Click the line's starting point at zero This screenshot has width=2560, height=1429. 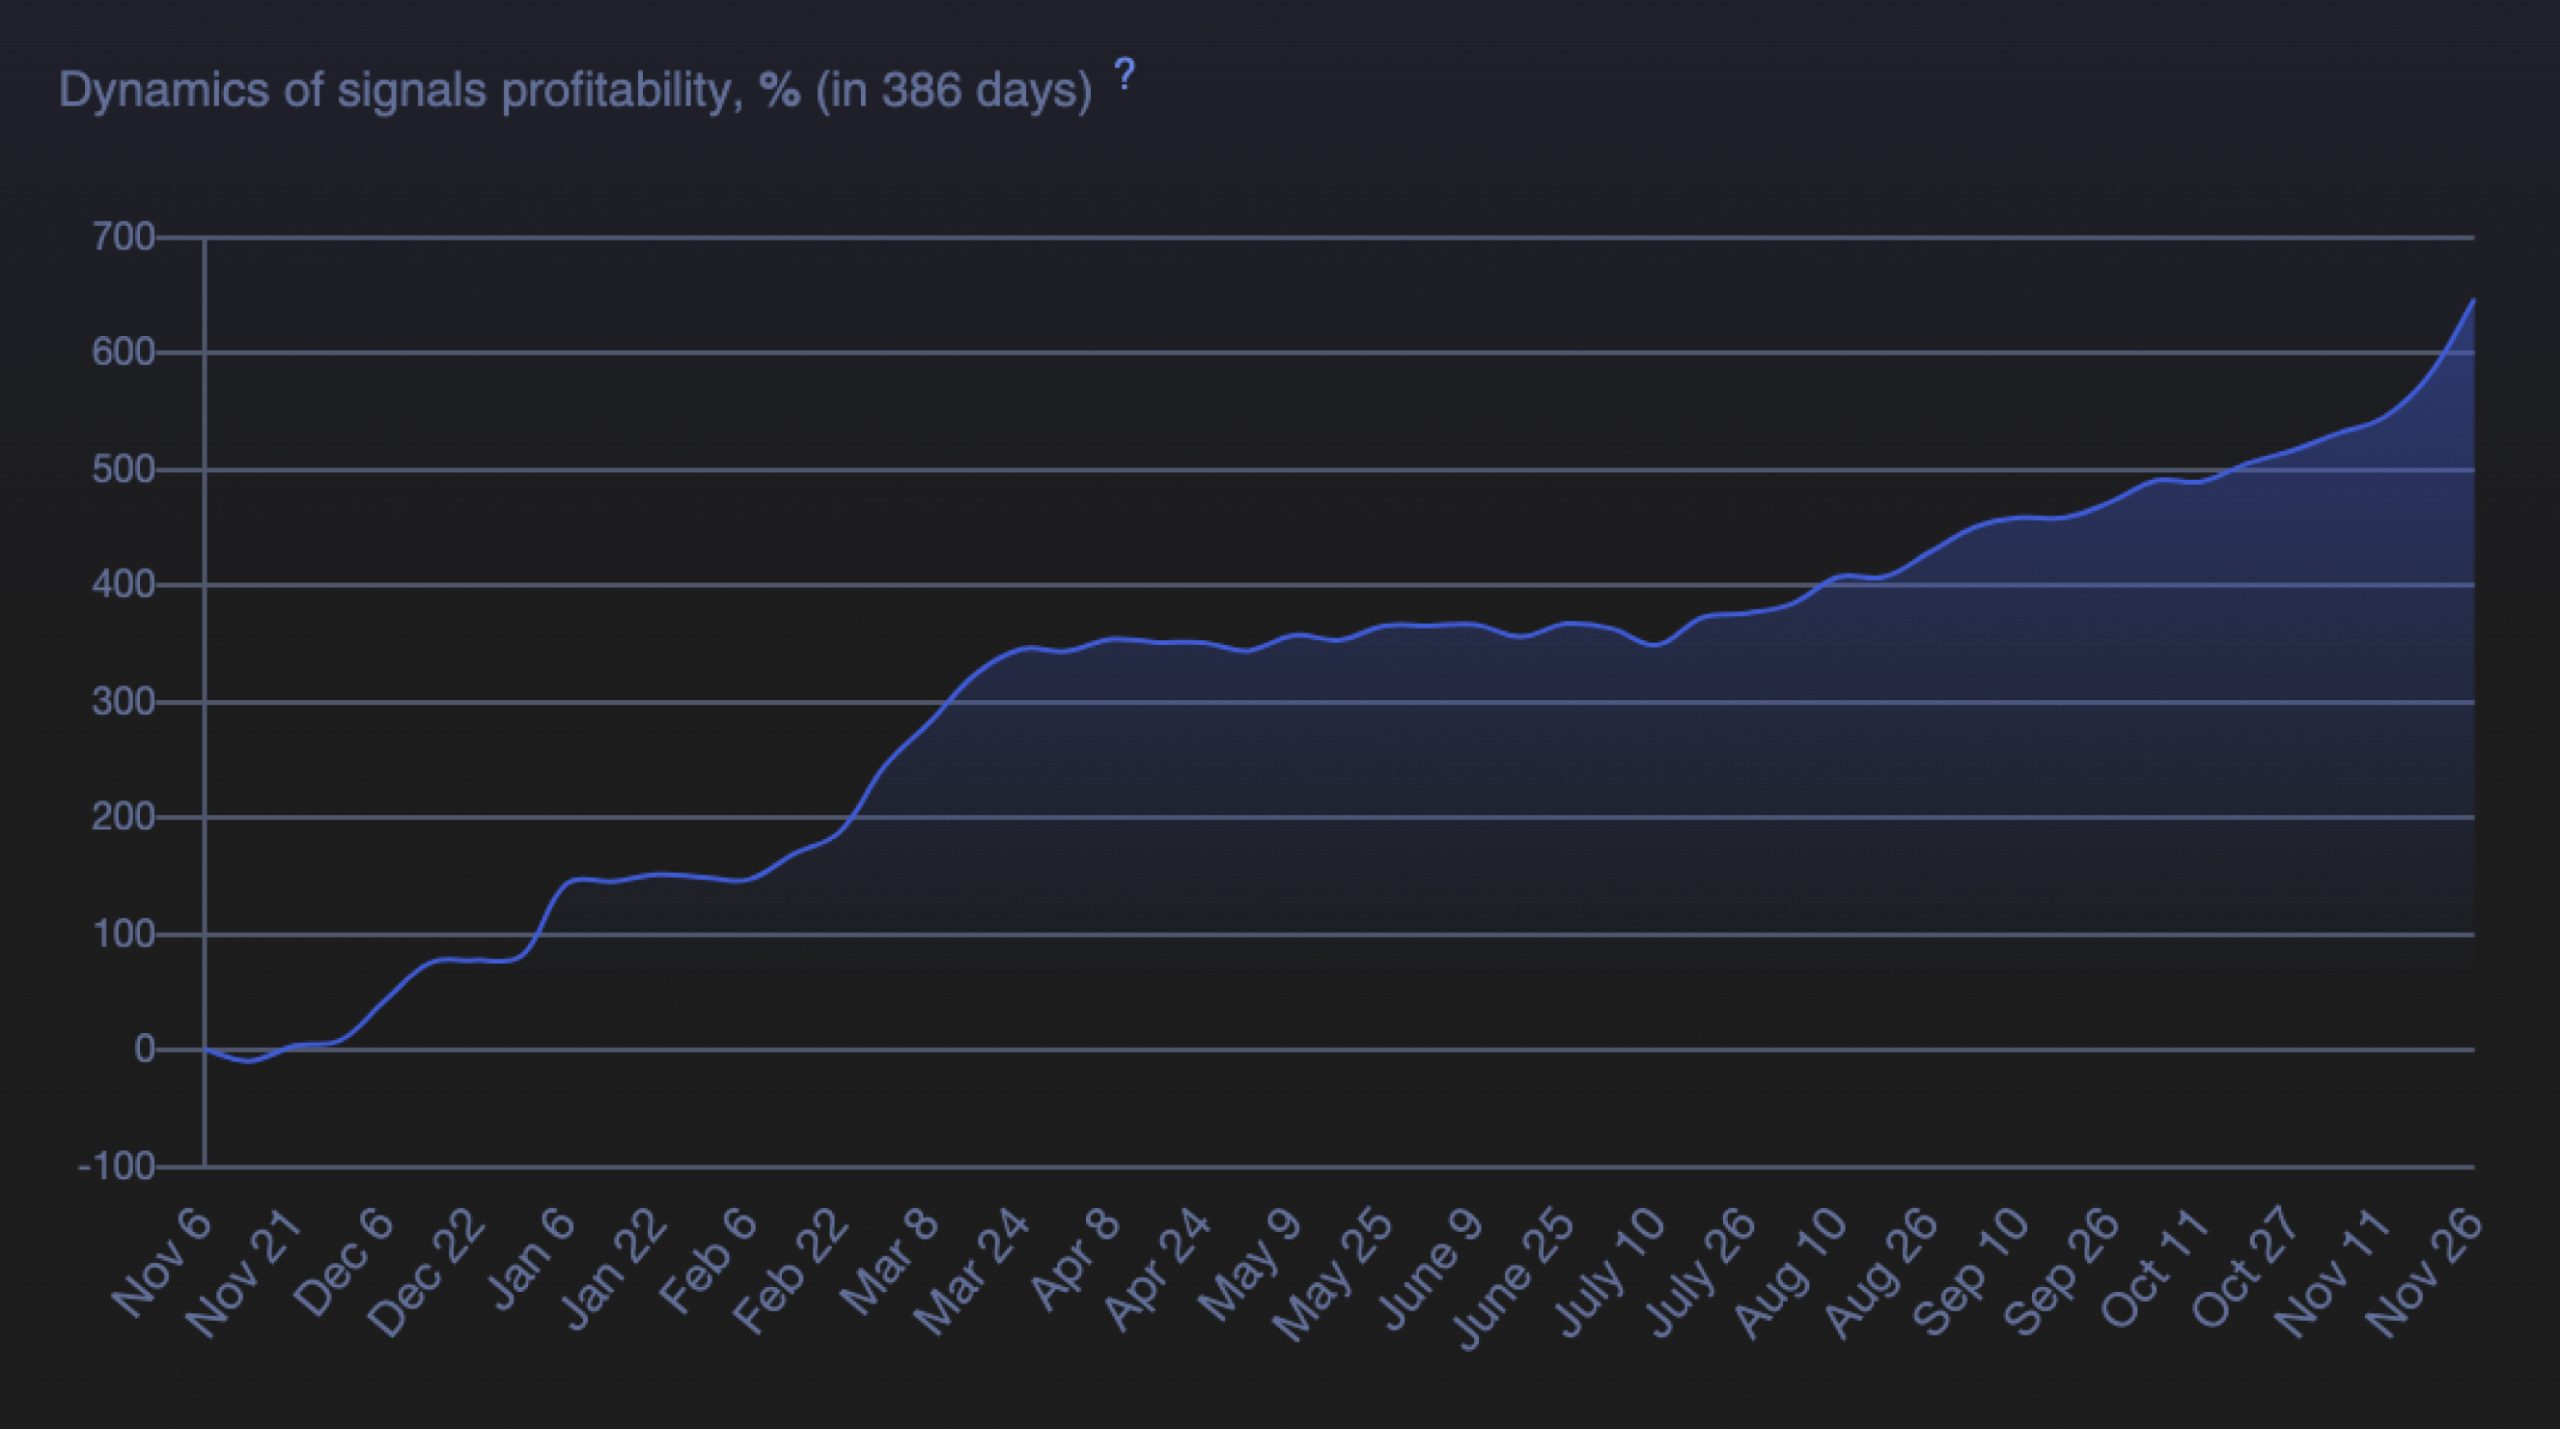point(205,1049)
